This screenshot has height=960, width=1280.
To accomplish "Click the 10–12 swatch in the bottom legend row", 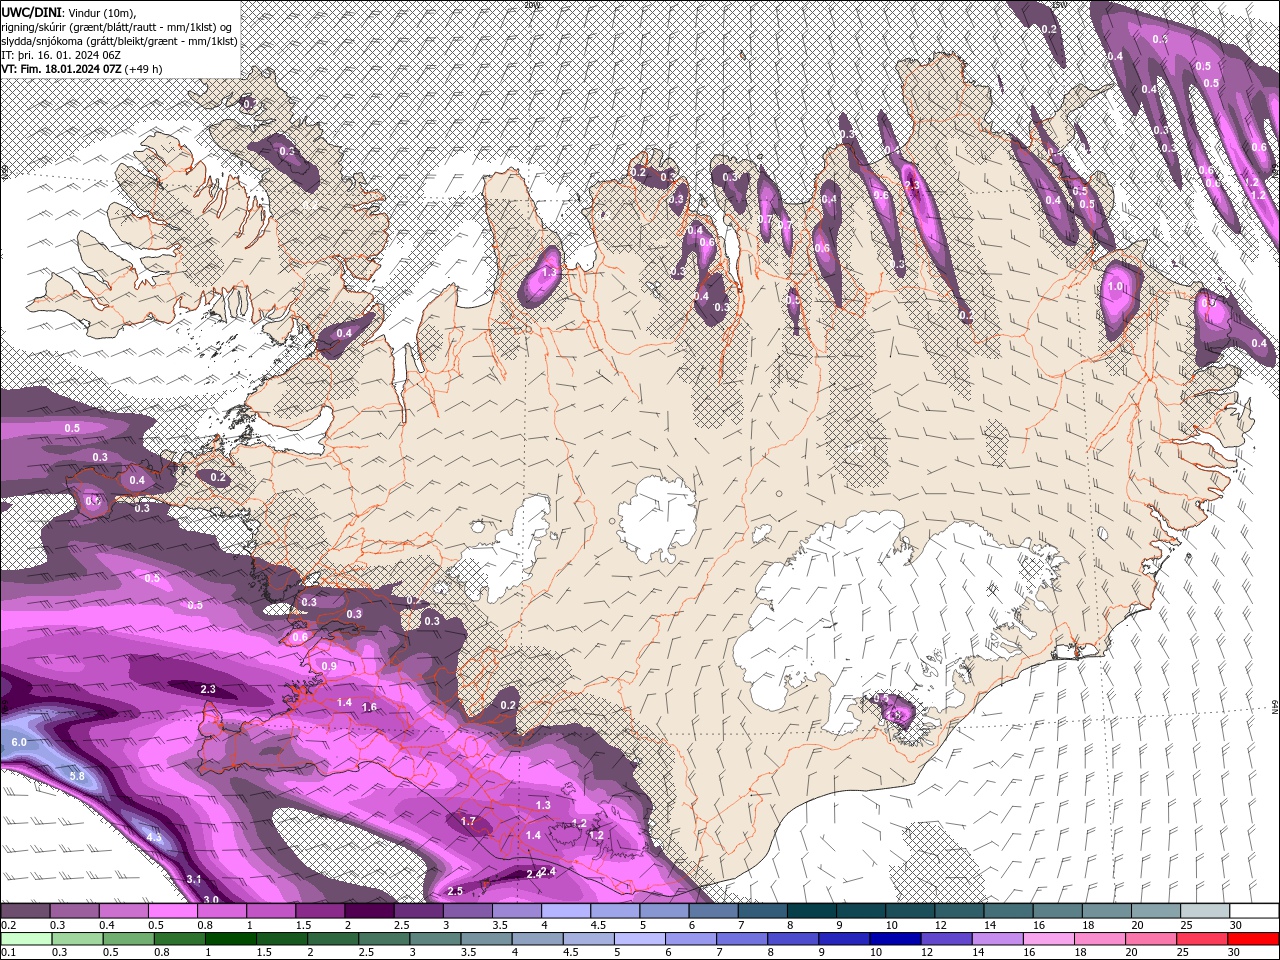I will (x=896, y=938).
